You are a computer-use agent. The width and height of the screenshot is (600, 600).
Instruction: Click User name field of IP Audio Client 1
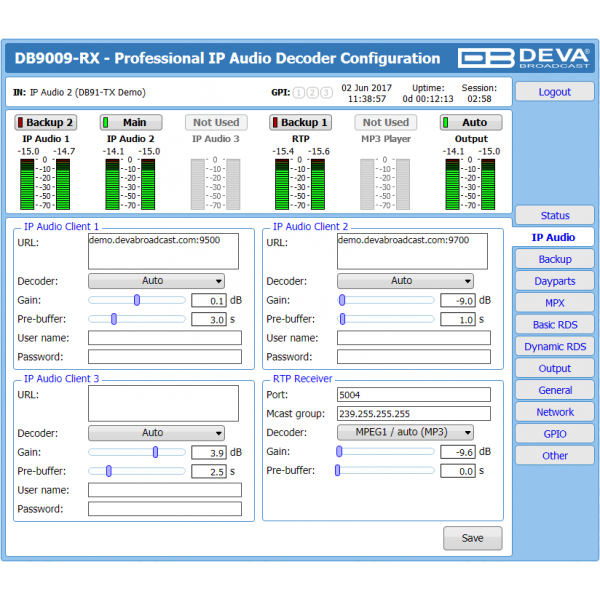[165, 338]
